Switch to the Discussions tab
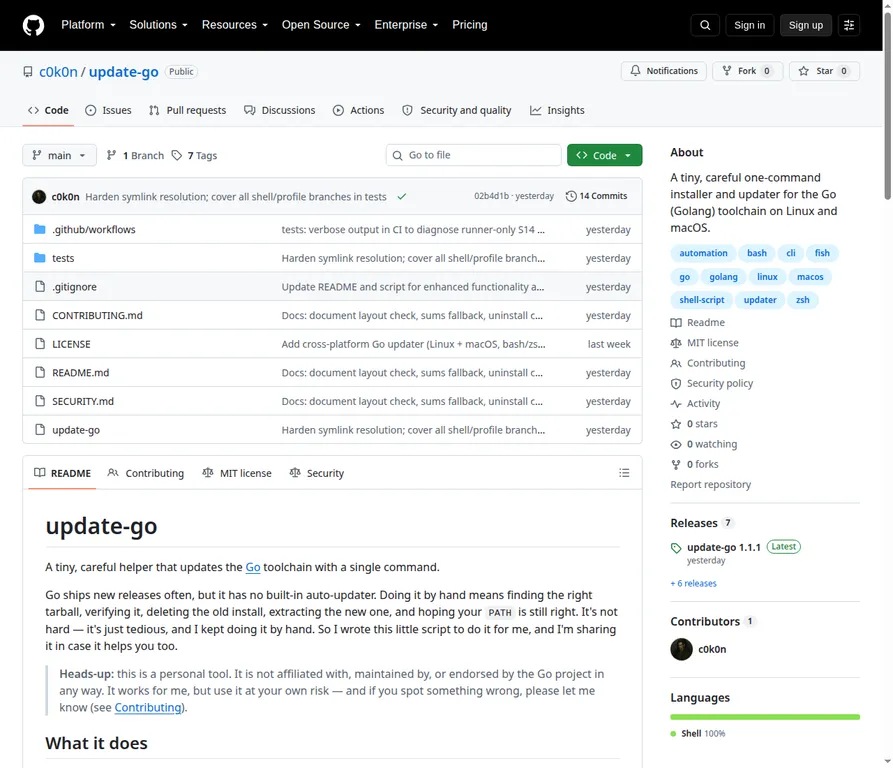Image resolution: width=893 pixels, height=768 pixels. coord(280,110)
